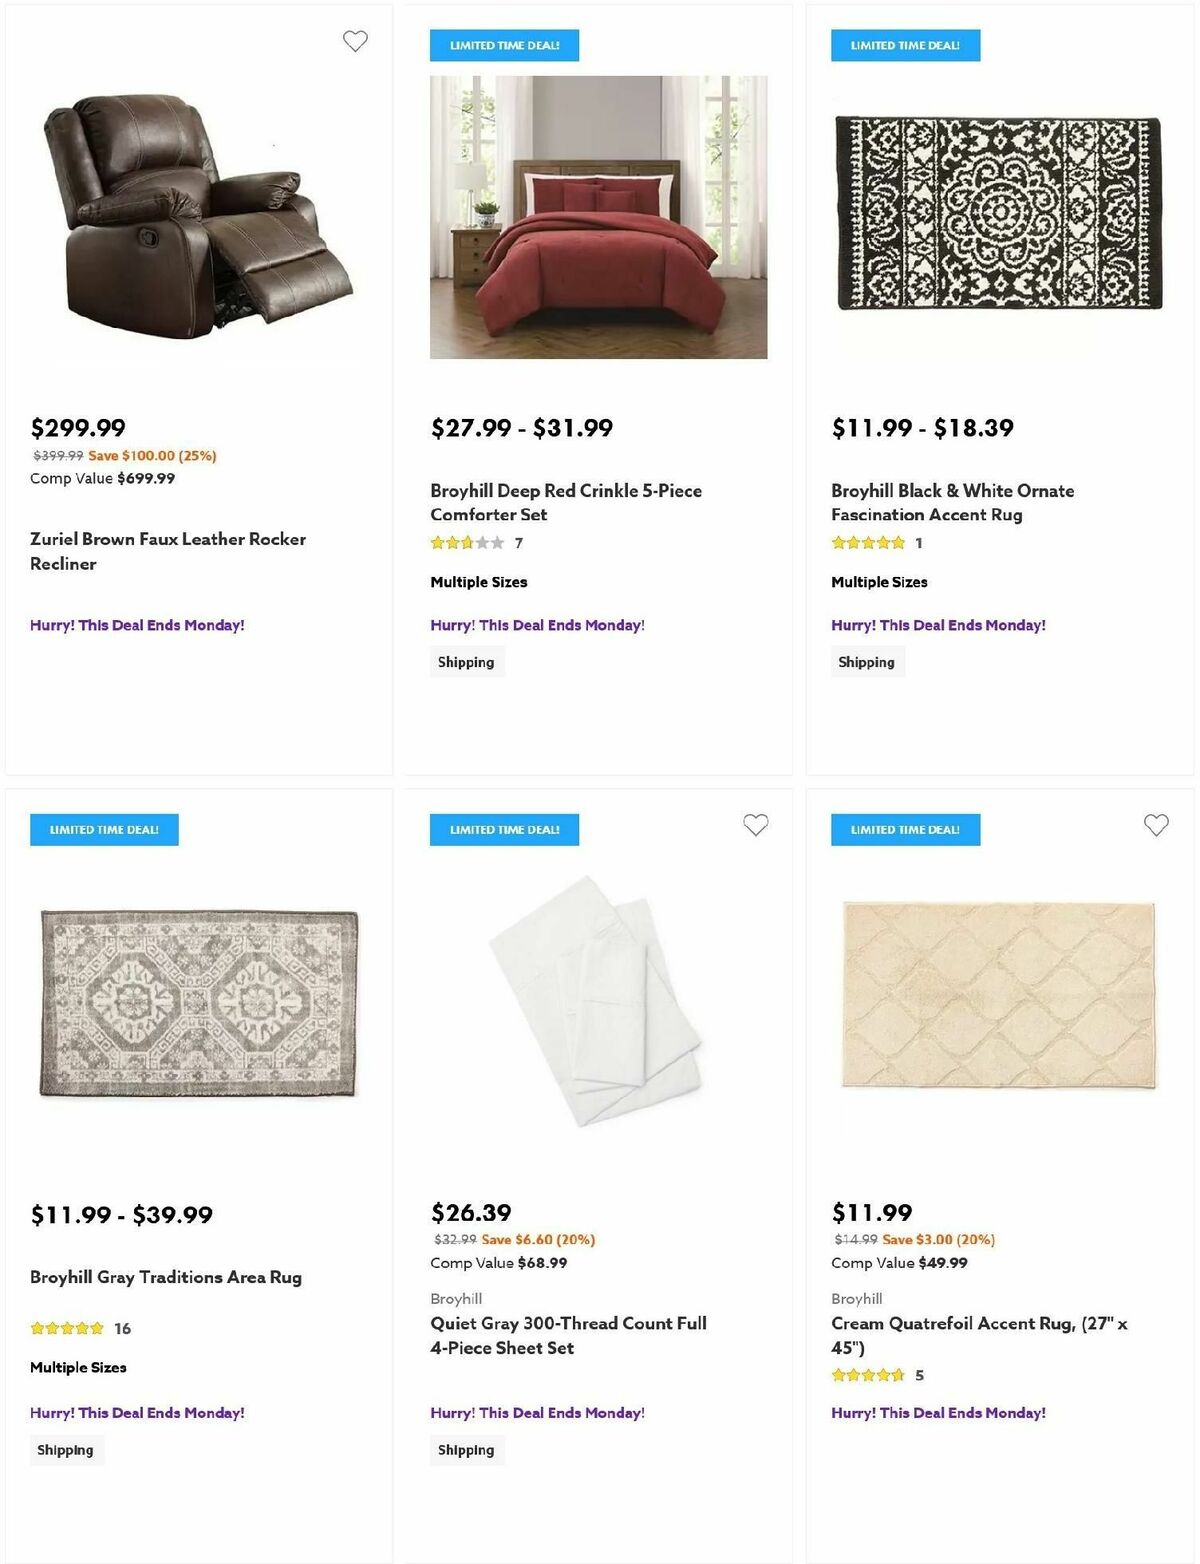Add the Zuriel Brown Recliner to favorites

355,40
